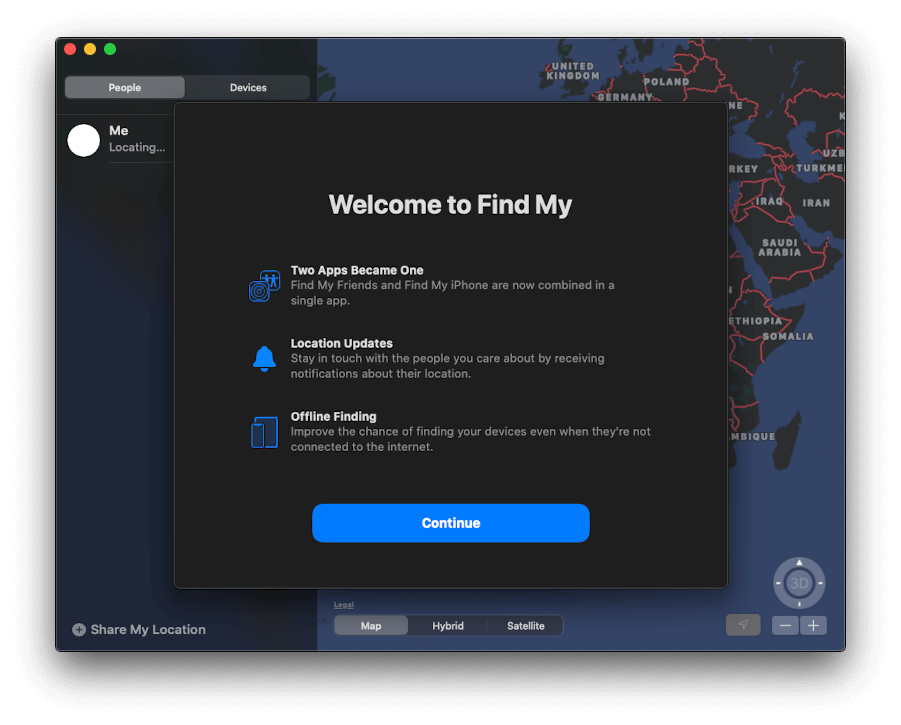Click the IRAN map label

tap(816, 203)
